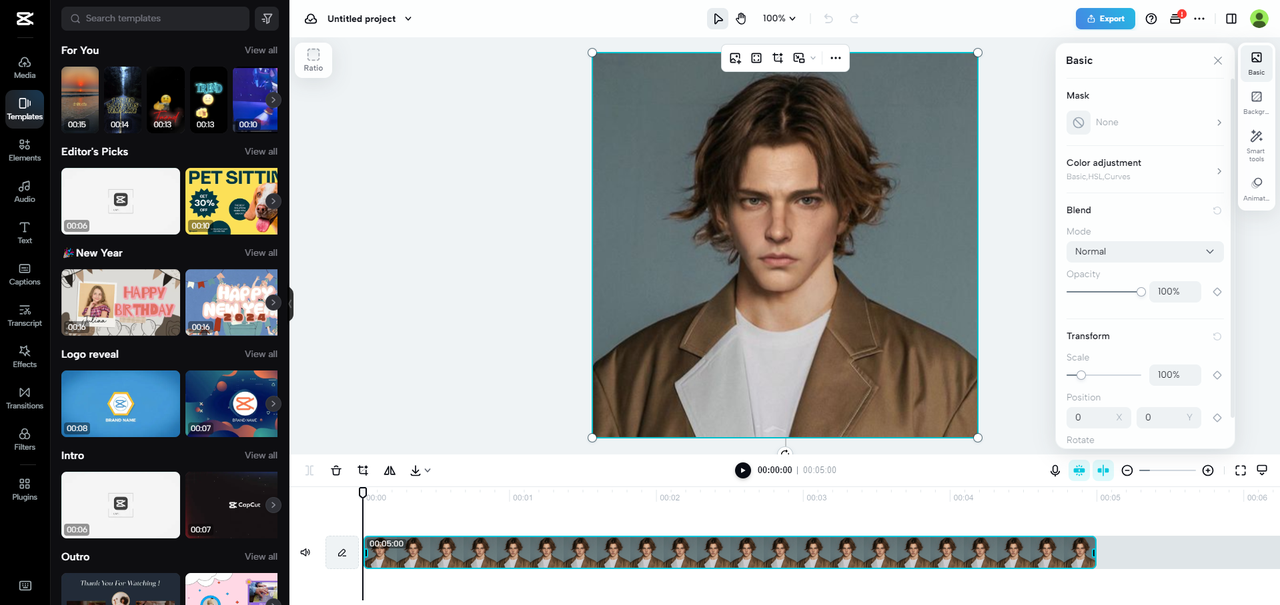The image size is (1280, 605).
Task: Switch to the Background panel tab
Action: coord(1256,103)
